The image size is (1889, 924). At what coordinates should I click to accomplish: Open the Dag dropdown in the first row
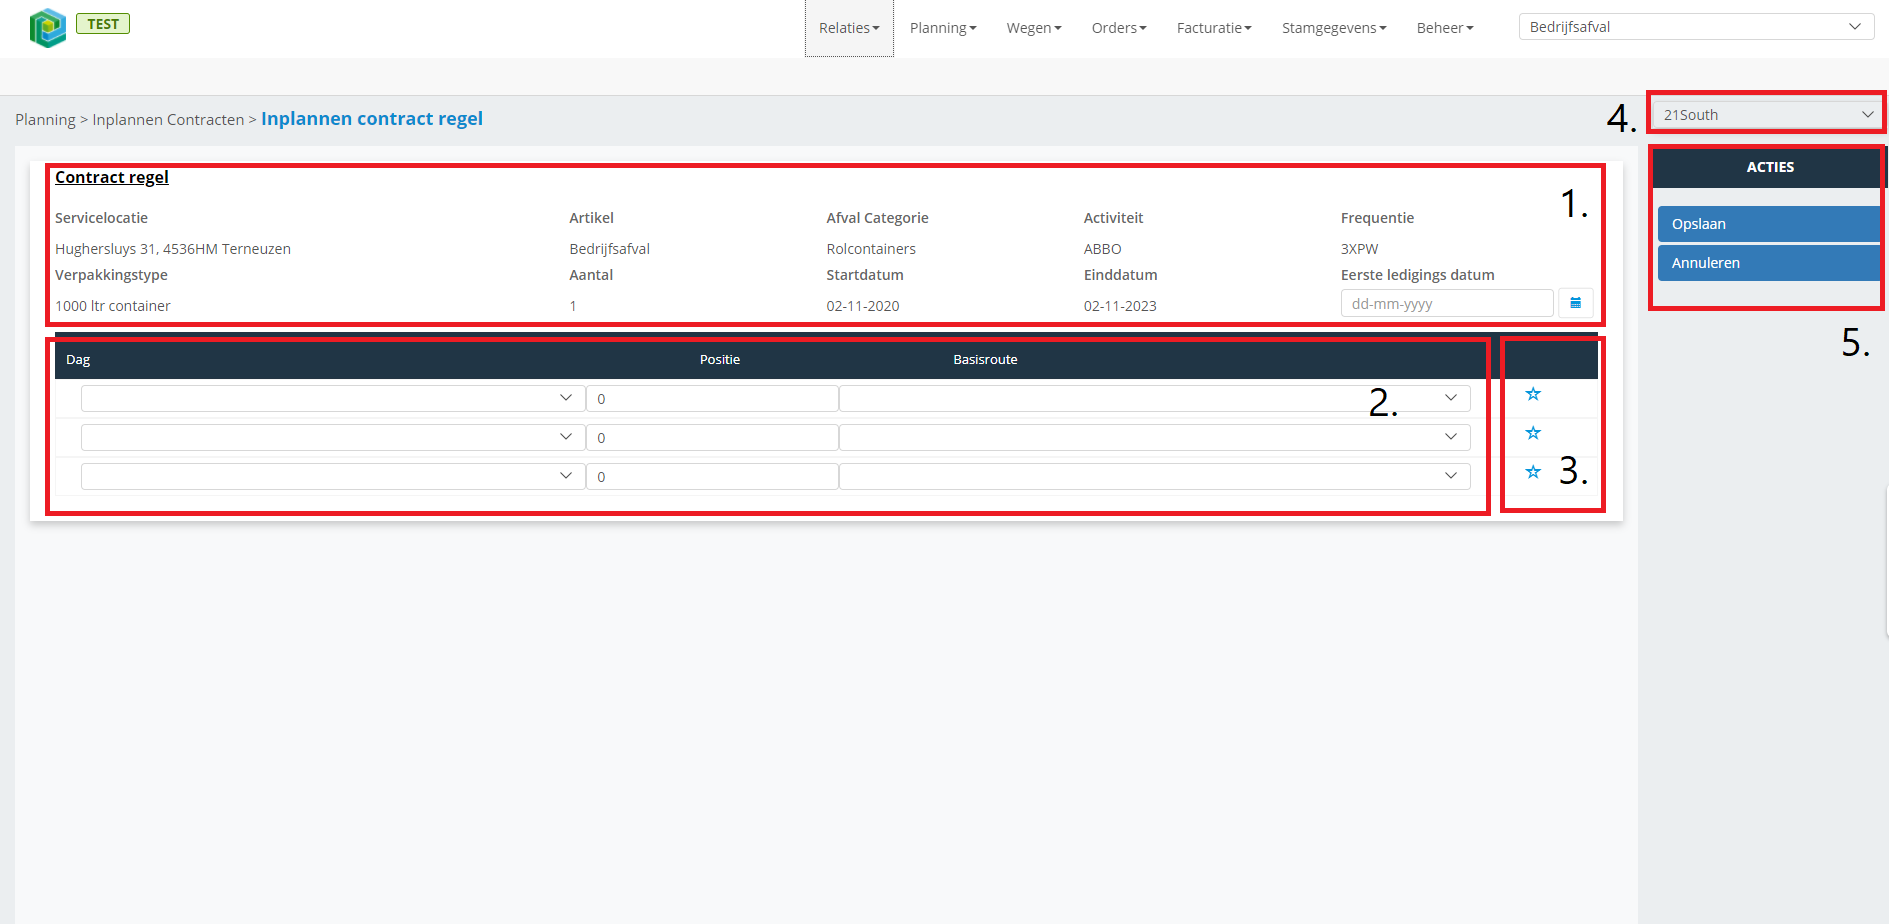pos(333,398)
